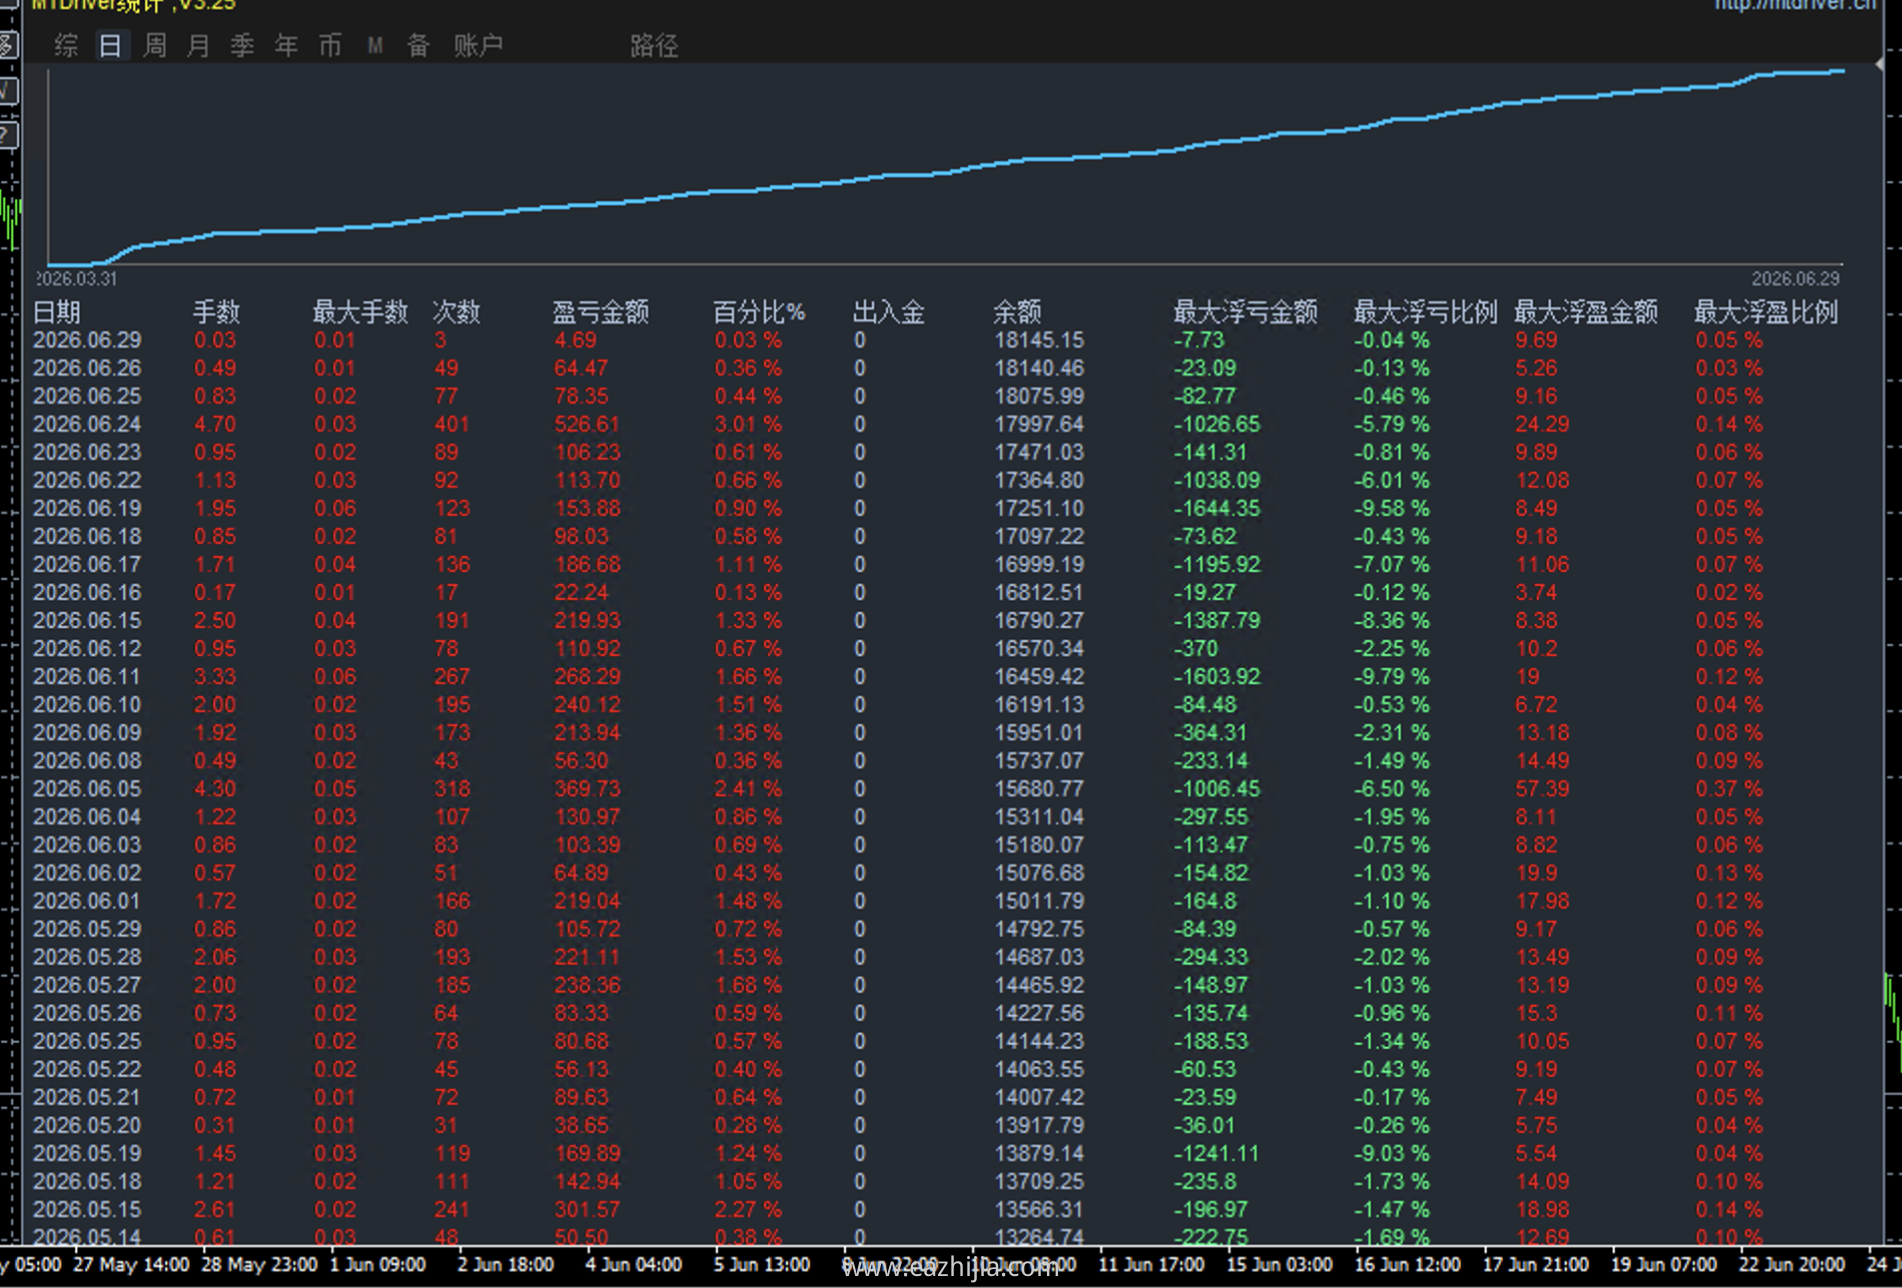Click the 22 Jun 20:00 time axis label
1902x1288 pixels.
click(x=1791, y=1264)
